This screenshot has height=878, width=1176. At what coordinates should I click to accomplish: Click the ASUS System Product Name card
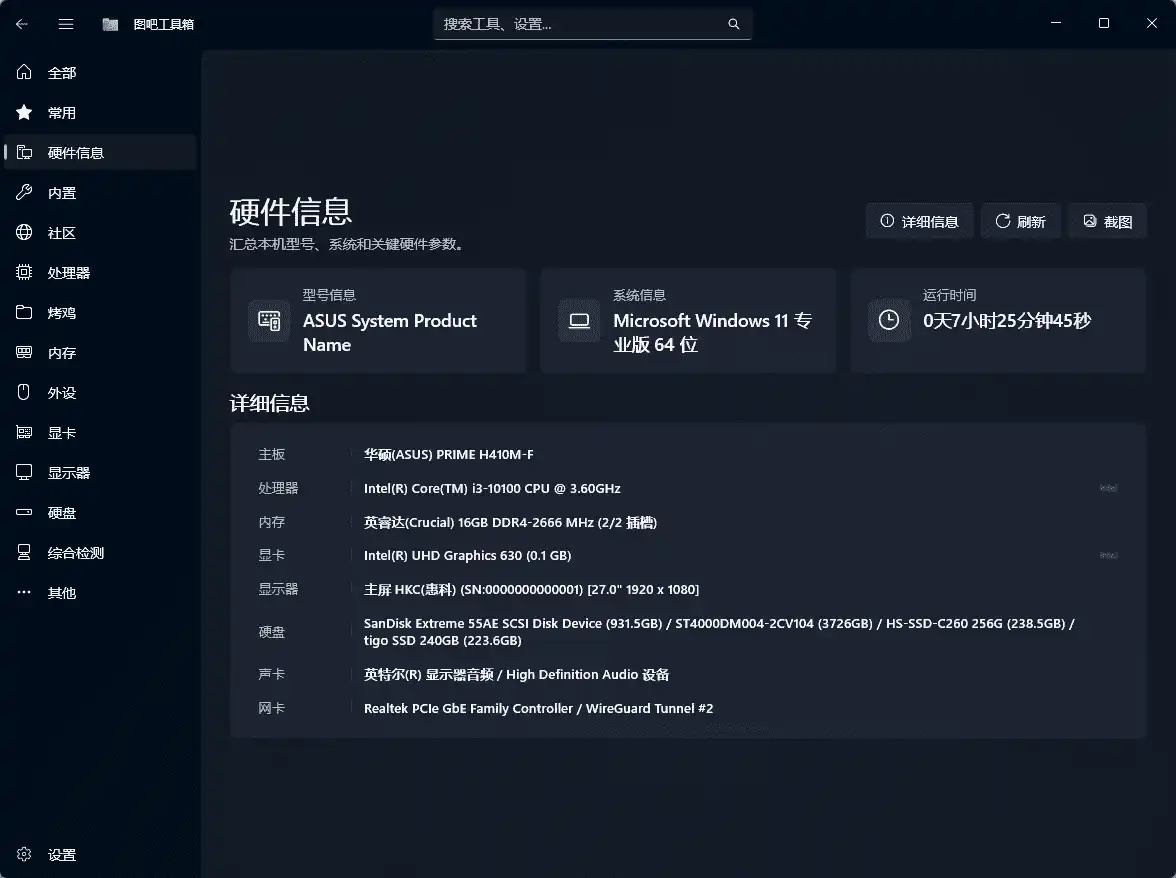click(x=378, y=321)
